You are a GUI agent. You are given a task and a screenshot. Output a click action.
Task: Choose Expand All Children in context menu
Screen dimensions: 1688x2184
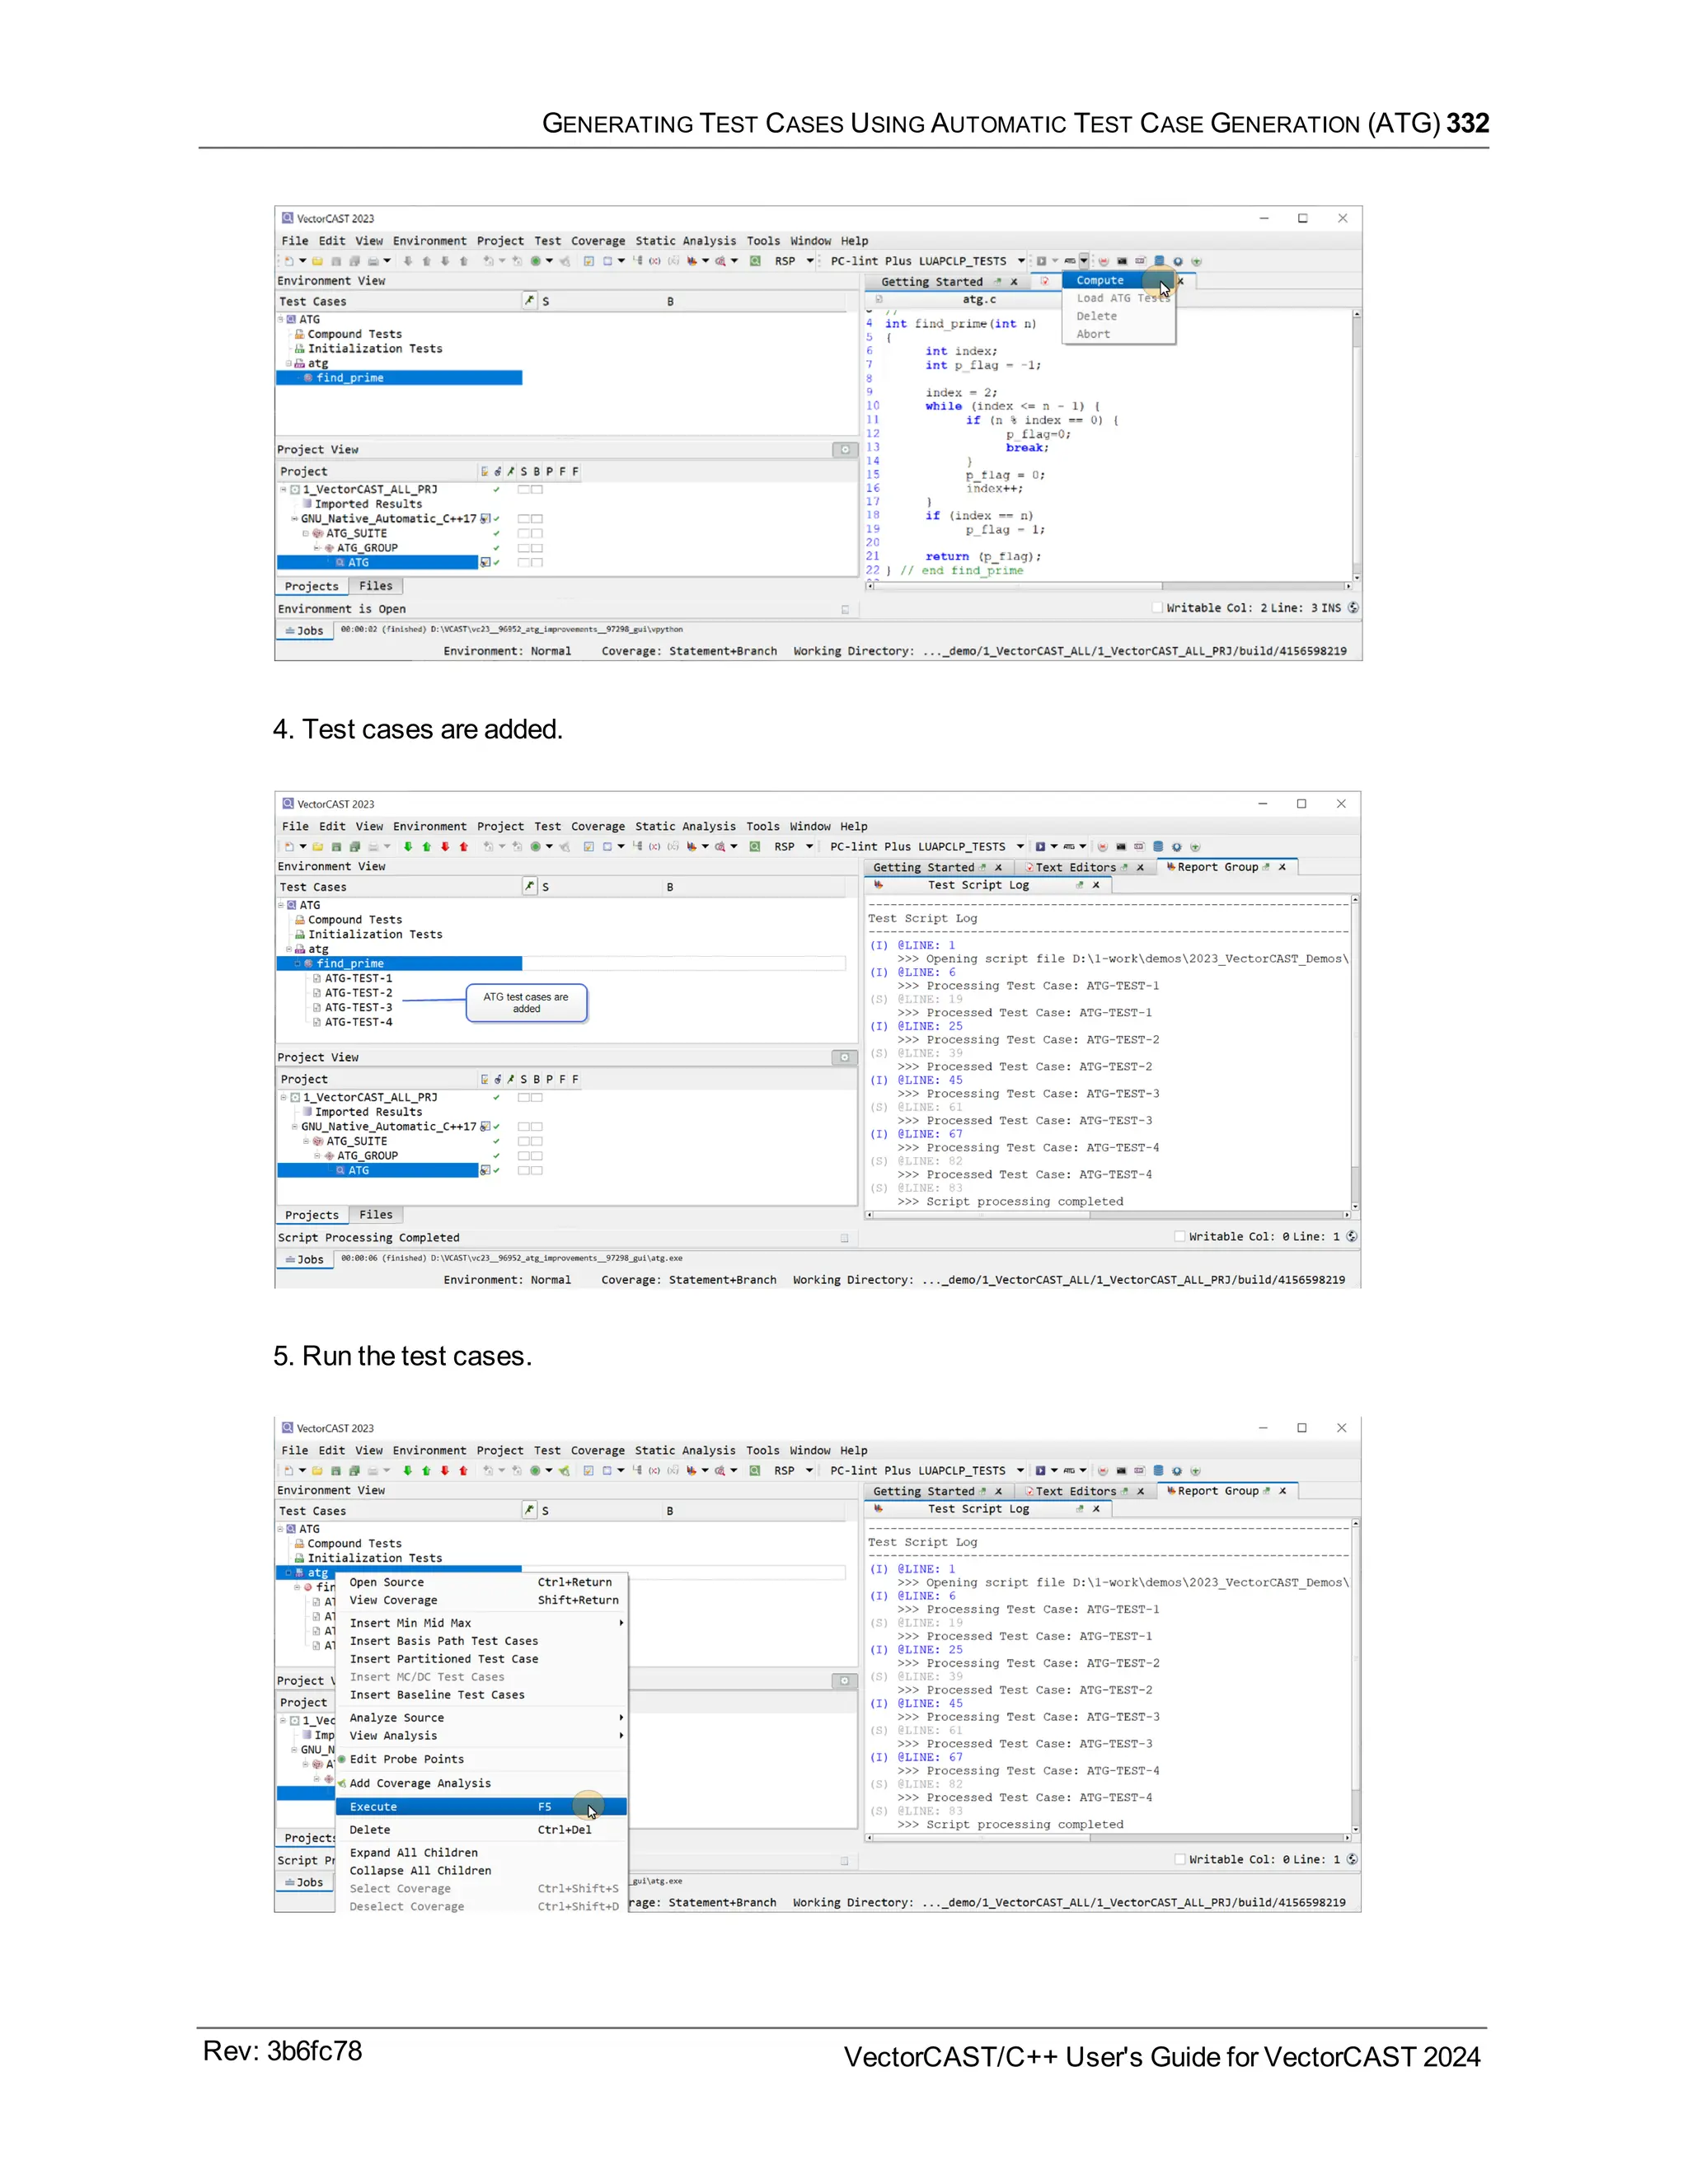(x=481, y=1853)
